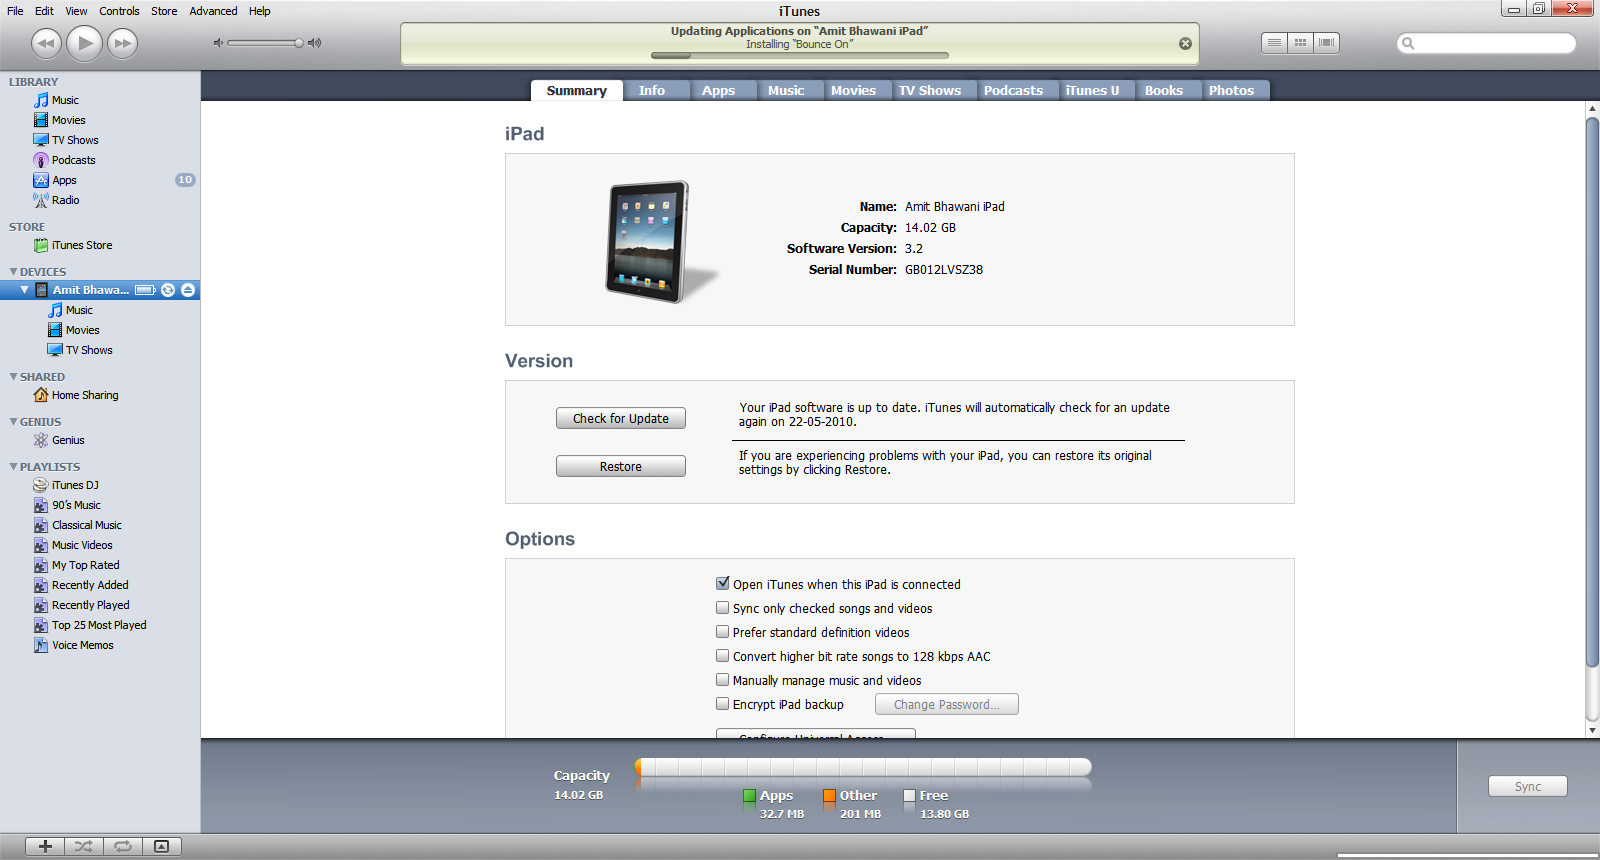Screen dimensions: 1600x860
Task: Switch to grid view
Action: [1300, 43]
